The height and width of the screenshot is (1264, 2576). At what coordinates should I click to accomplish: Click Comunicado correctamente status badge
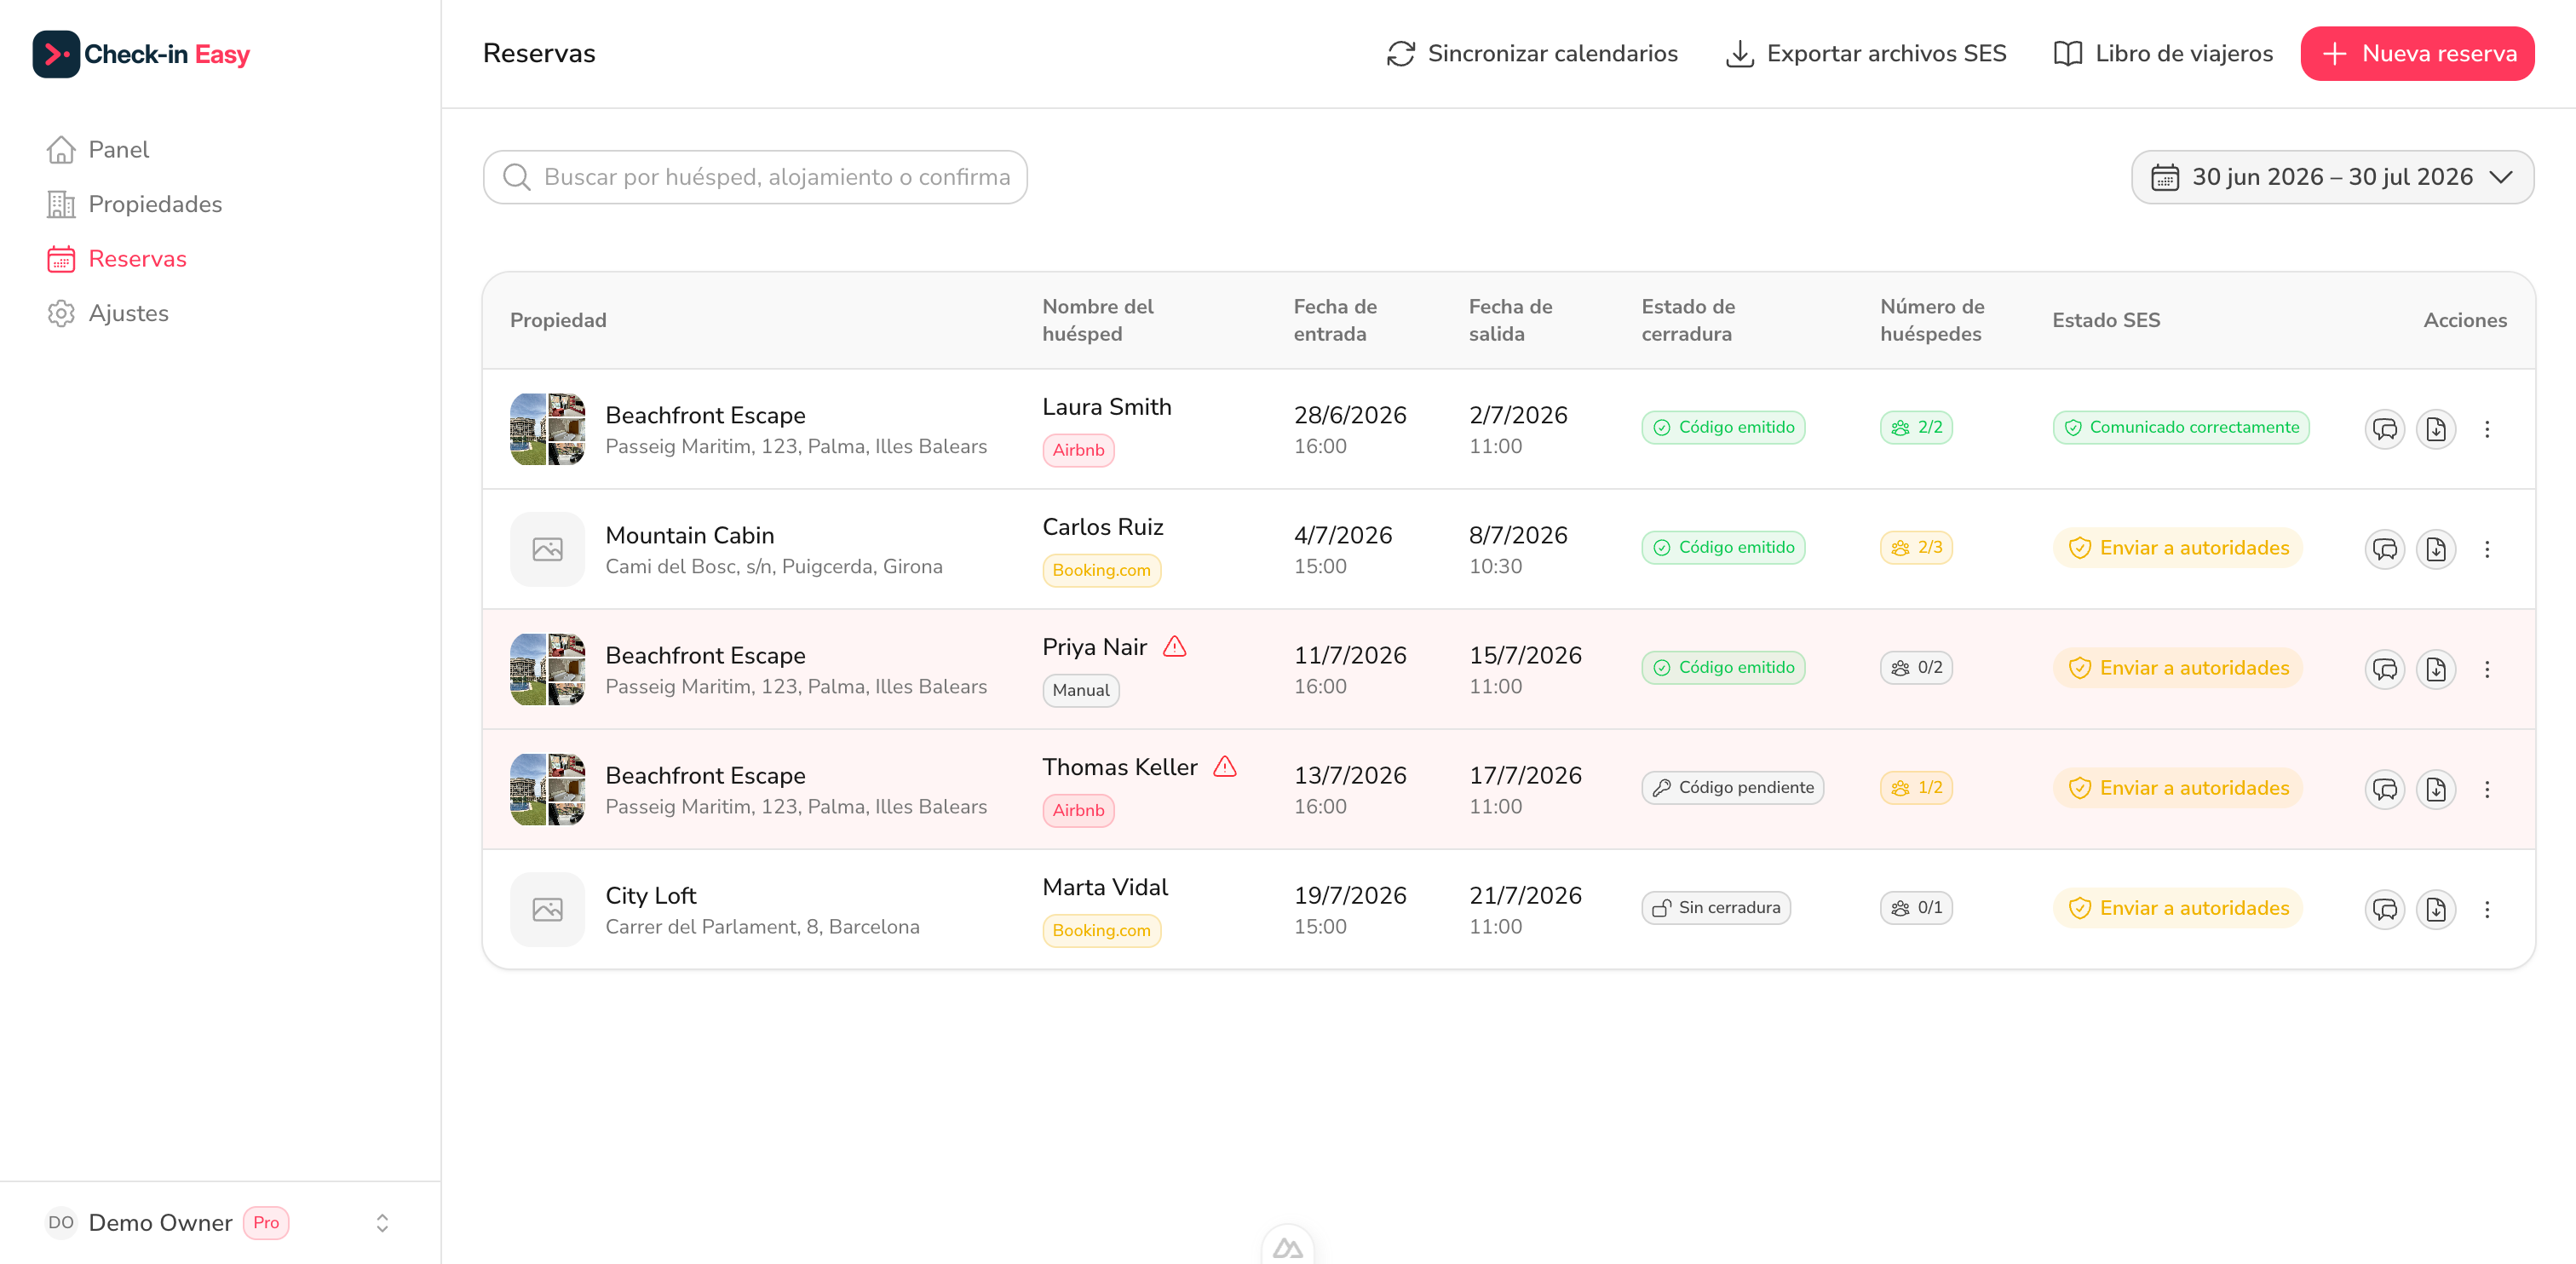click(2181, 427)
